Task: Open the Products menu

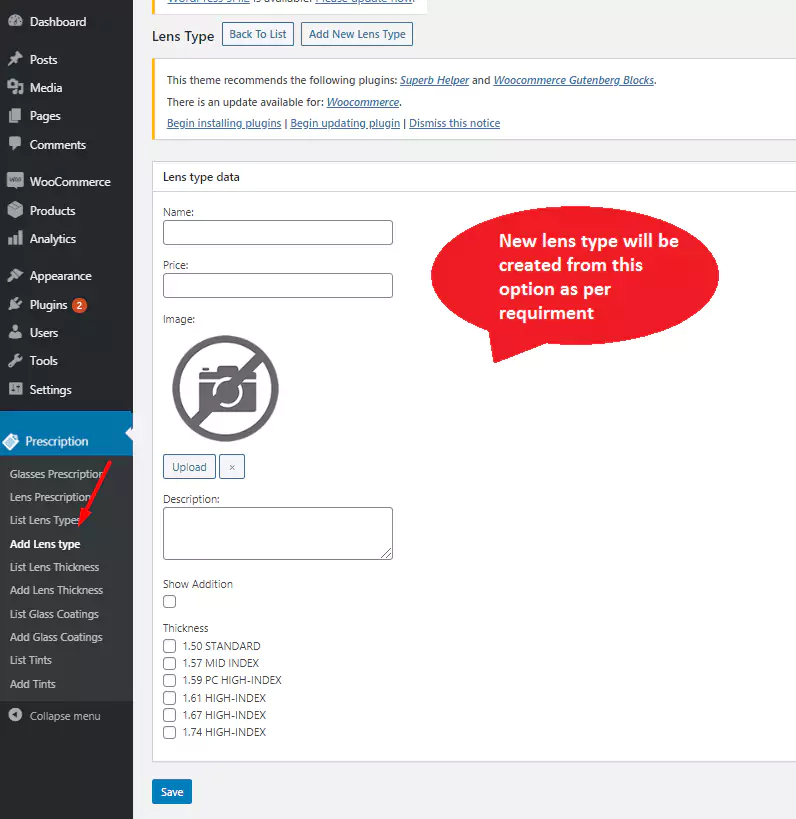Action: click(x=52, y=210)
